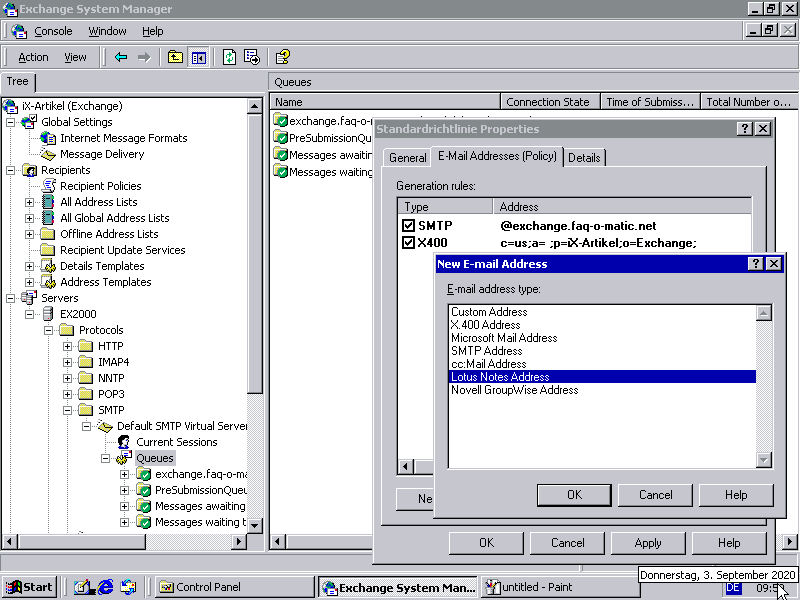Collapse the Global Settings tree node

(11, 122)
